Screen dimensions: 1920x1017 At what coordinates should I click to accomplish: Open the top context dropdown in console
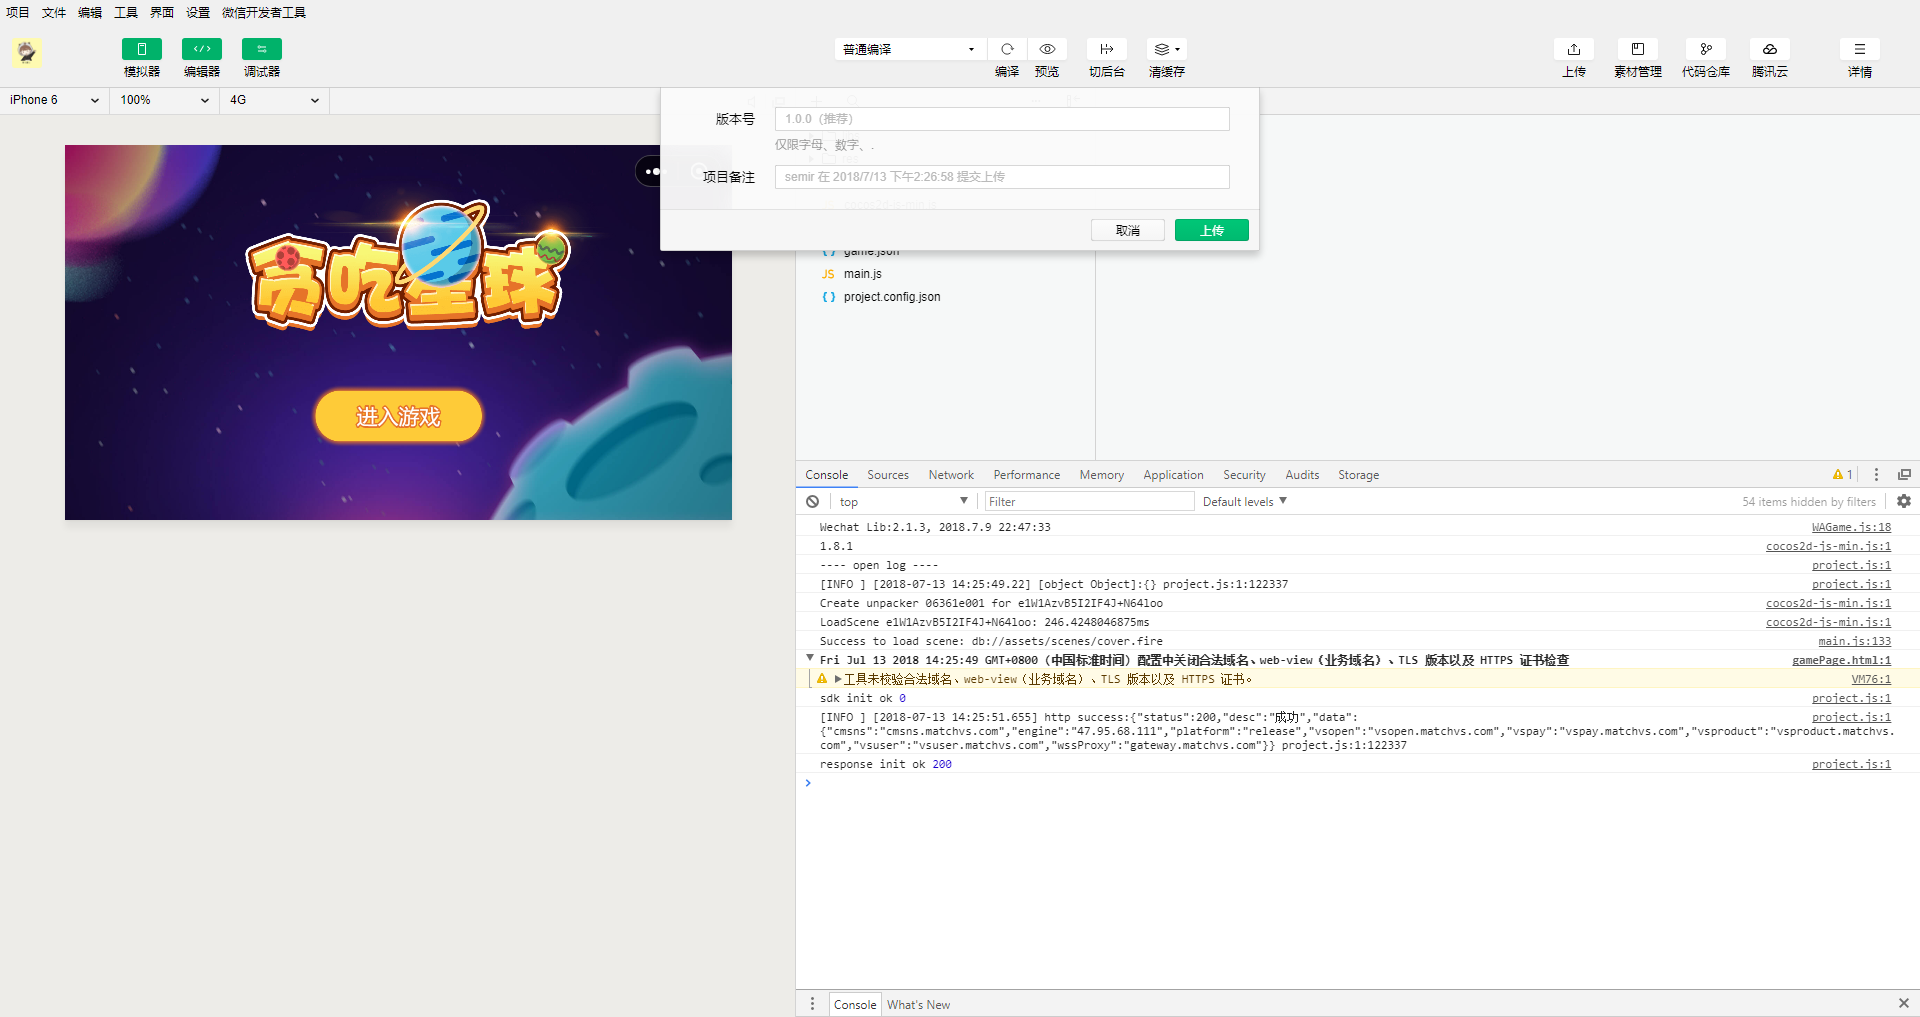(x=903, y=502)
